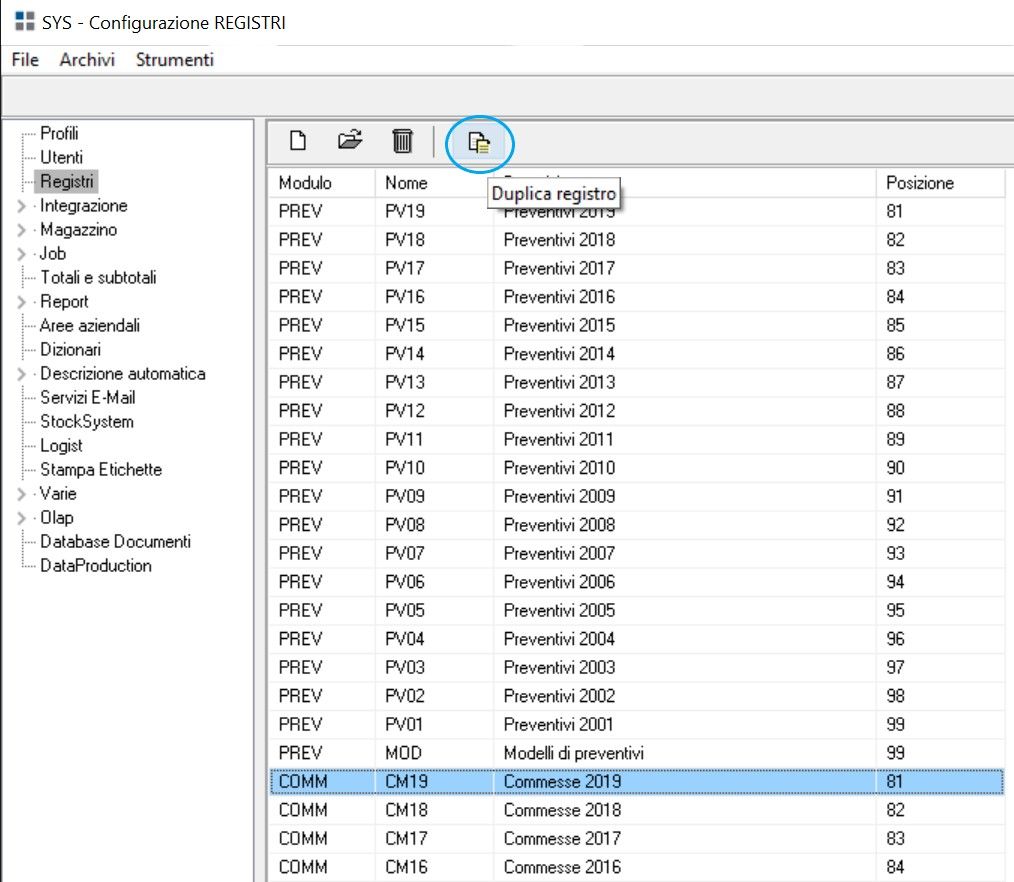Expand the Report tree node
1014x882 pixels.
[x=21, y=302]
